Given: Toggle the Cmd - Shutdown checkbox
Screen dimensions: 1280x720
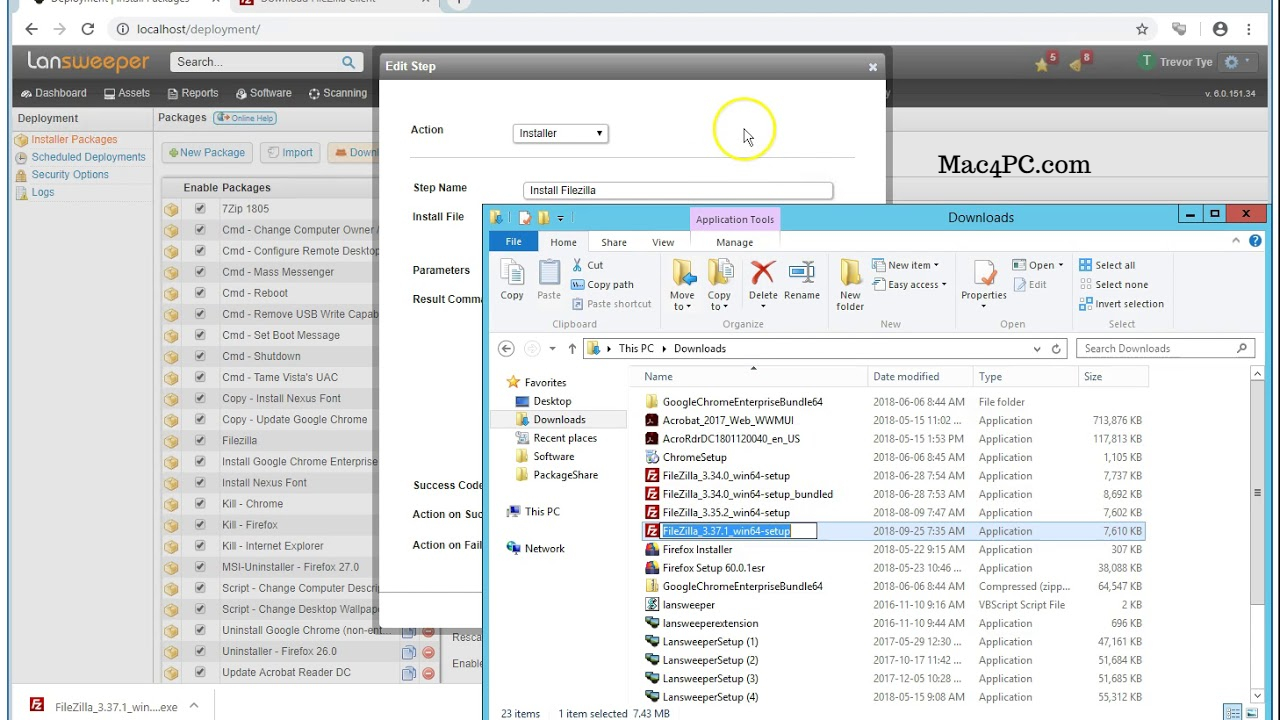Looking at the screenshot, I should (x=200, y=356).
